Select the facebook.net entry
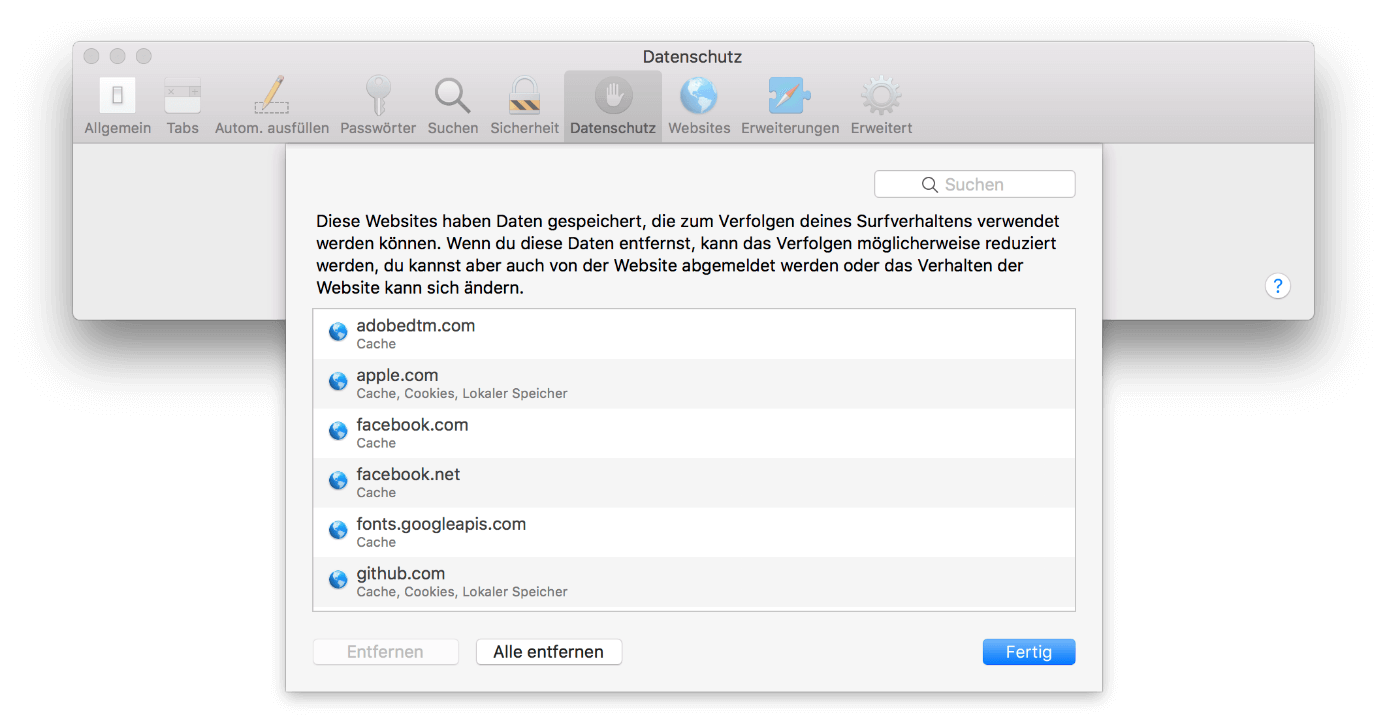1387x719 pixels. [x=694, y=483]
